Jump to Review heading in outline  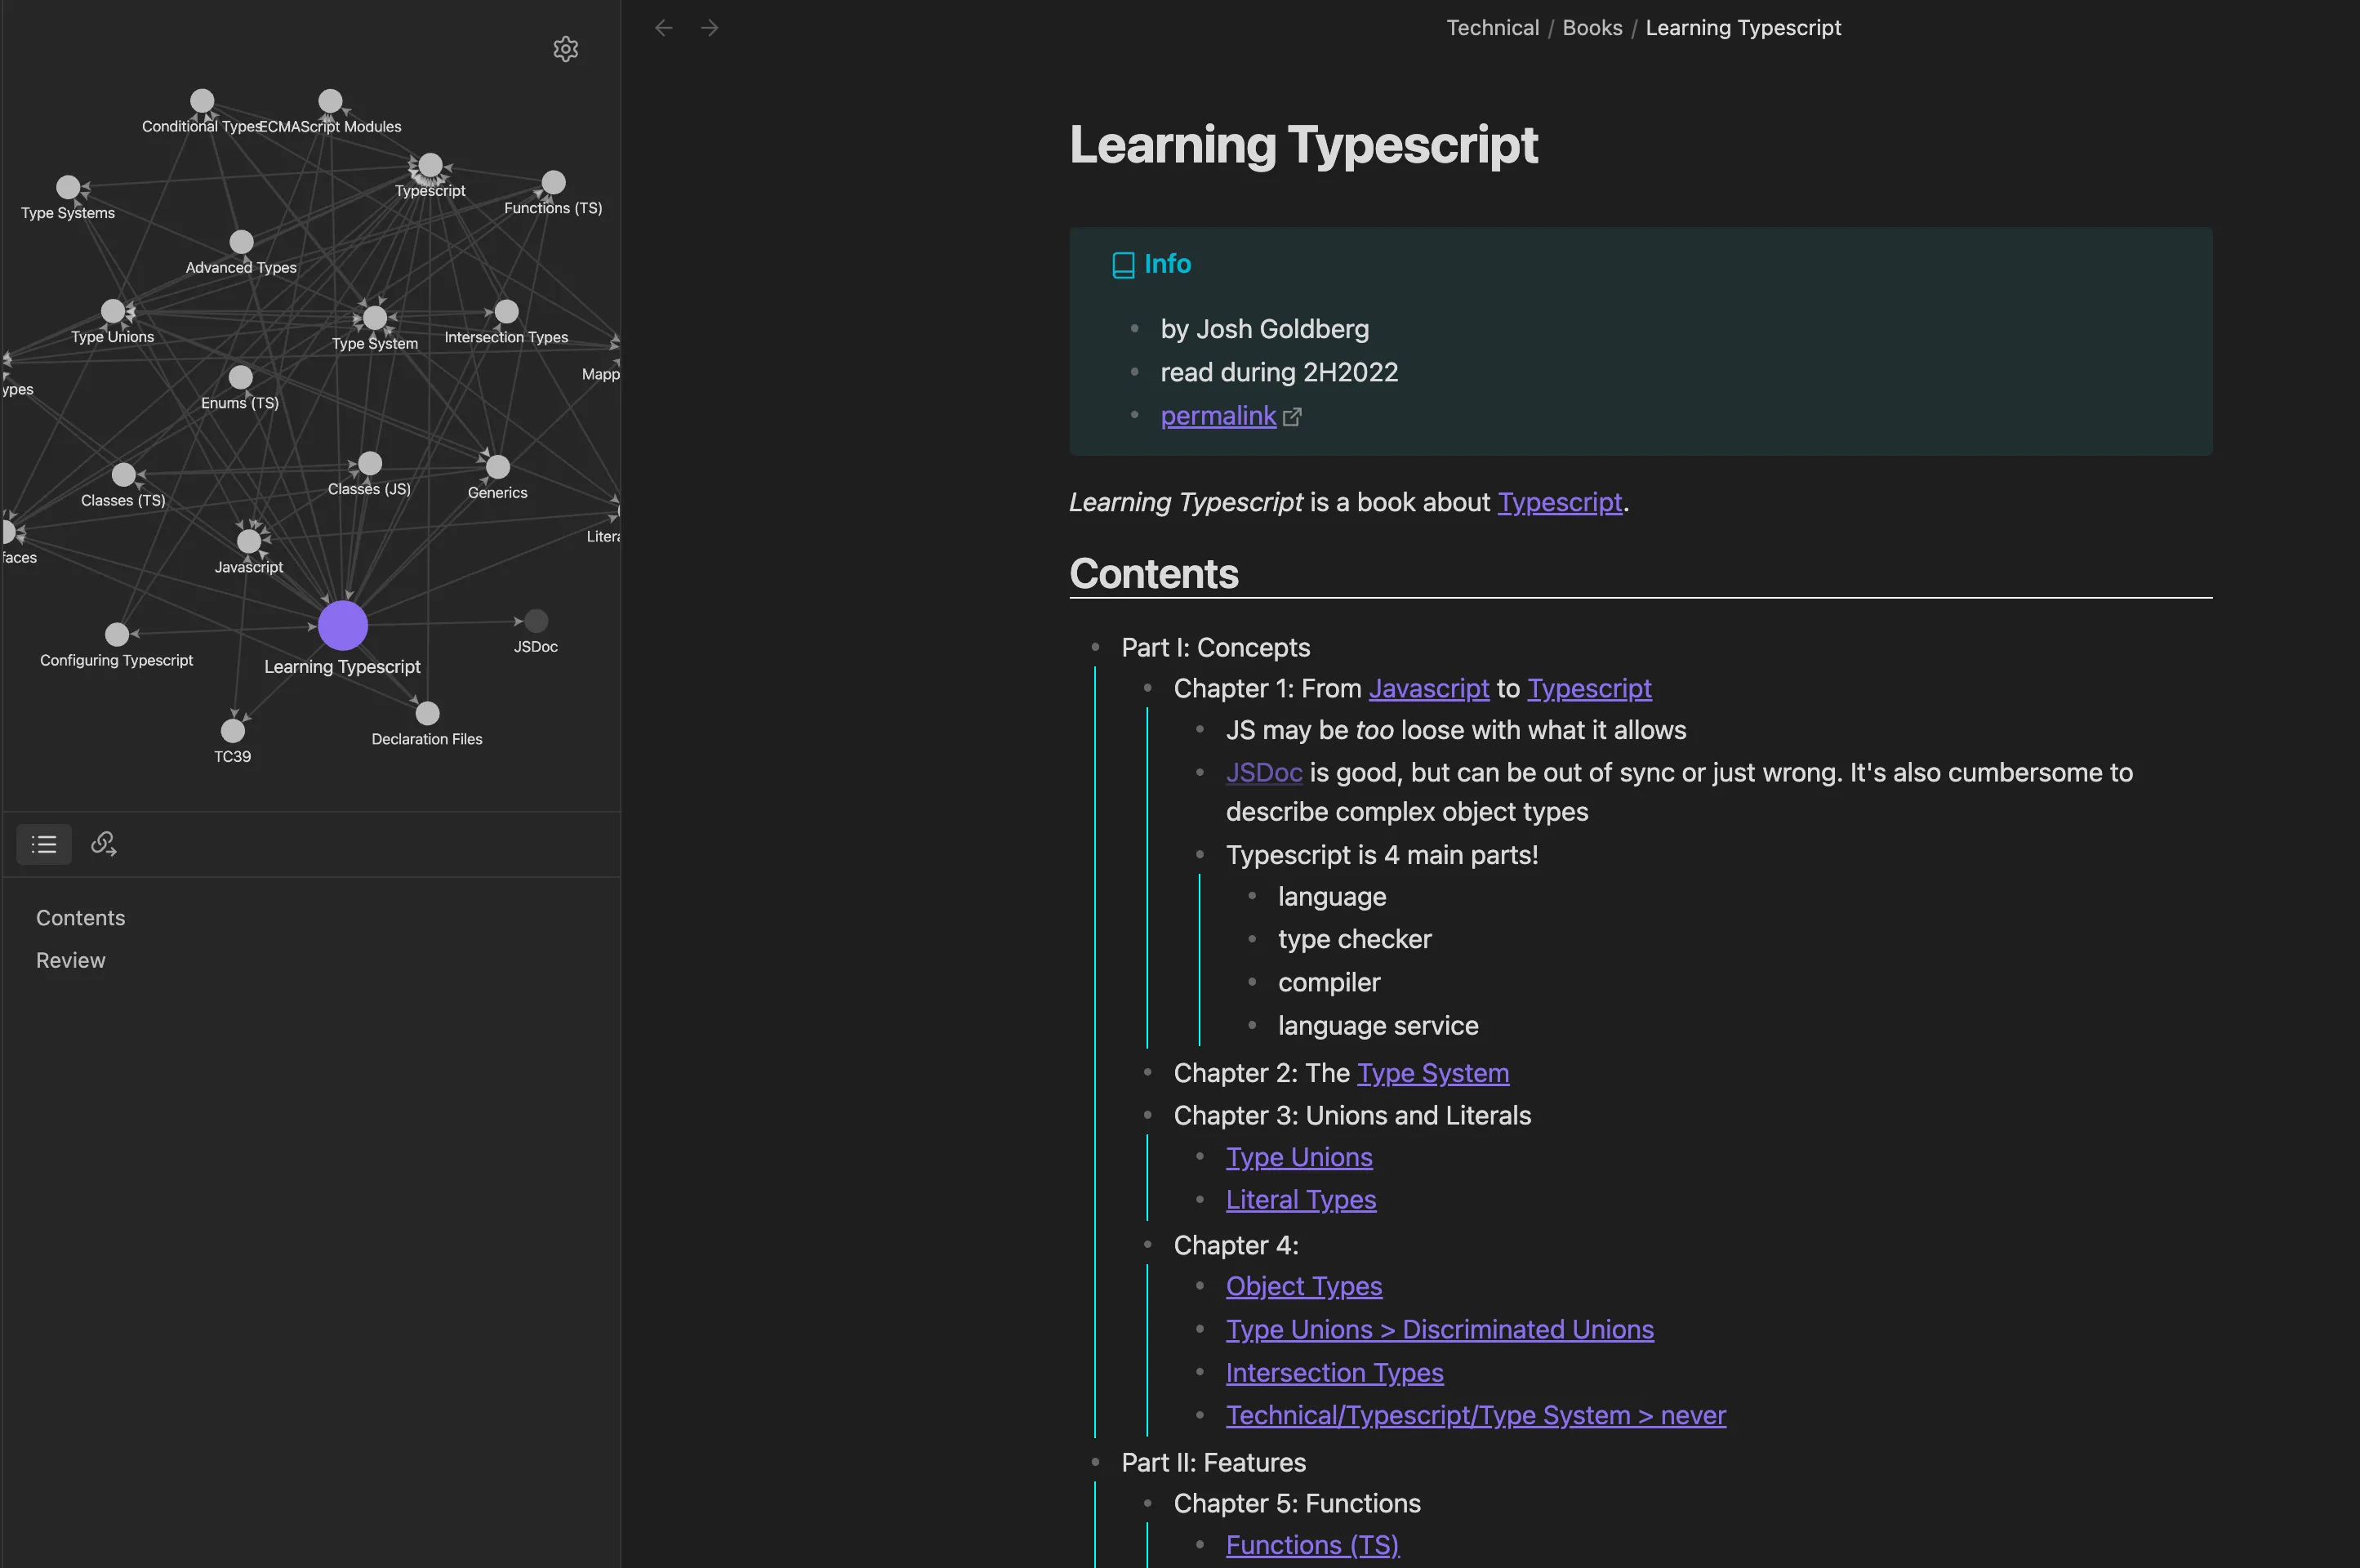point(71,960)
